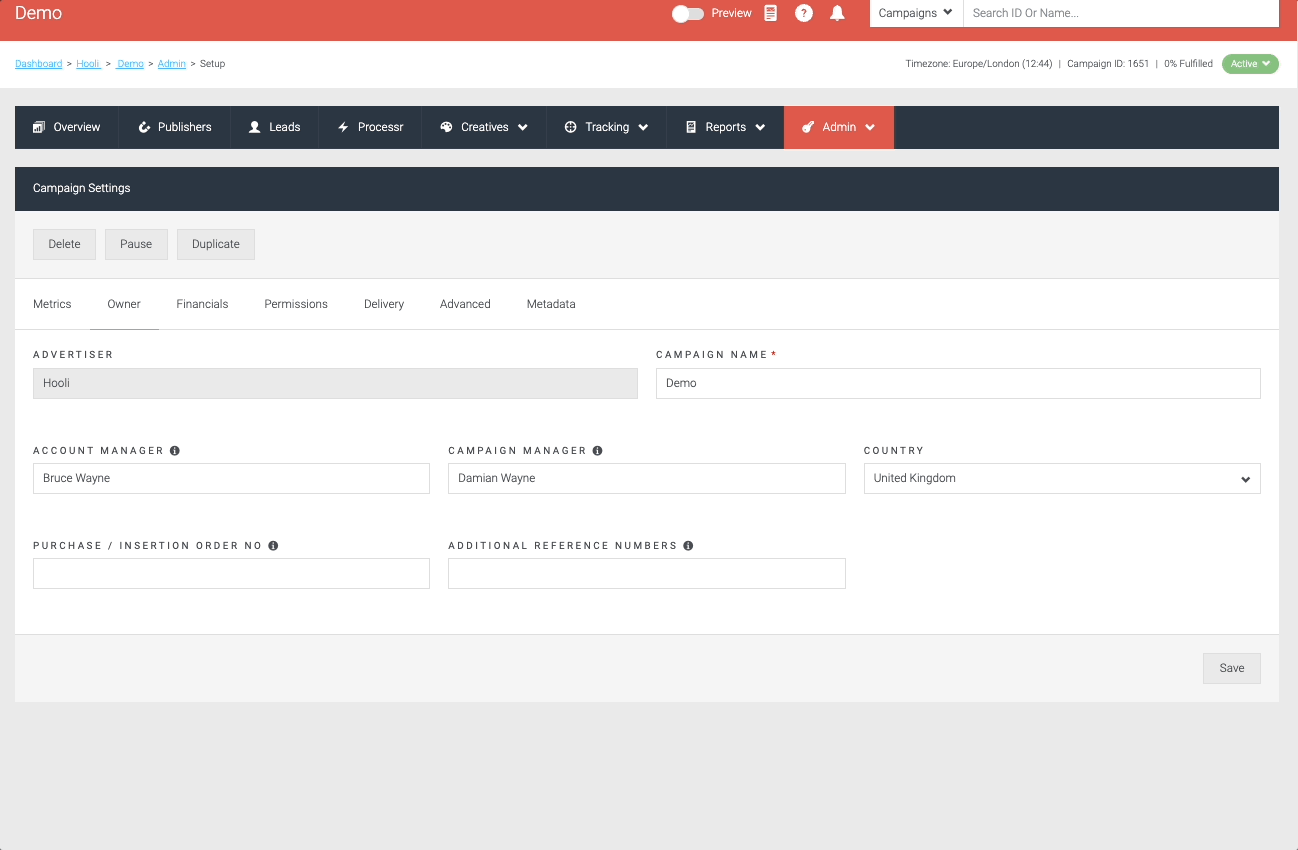The height and width of the screenshot is (850, 1298).
Task: Open the document notes icon in header
Action: coord(770,13)
